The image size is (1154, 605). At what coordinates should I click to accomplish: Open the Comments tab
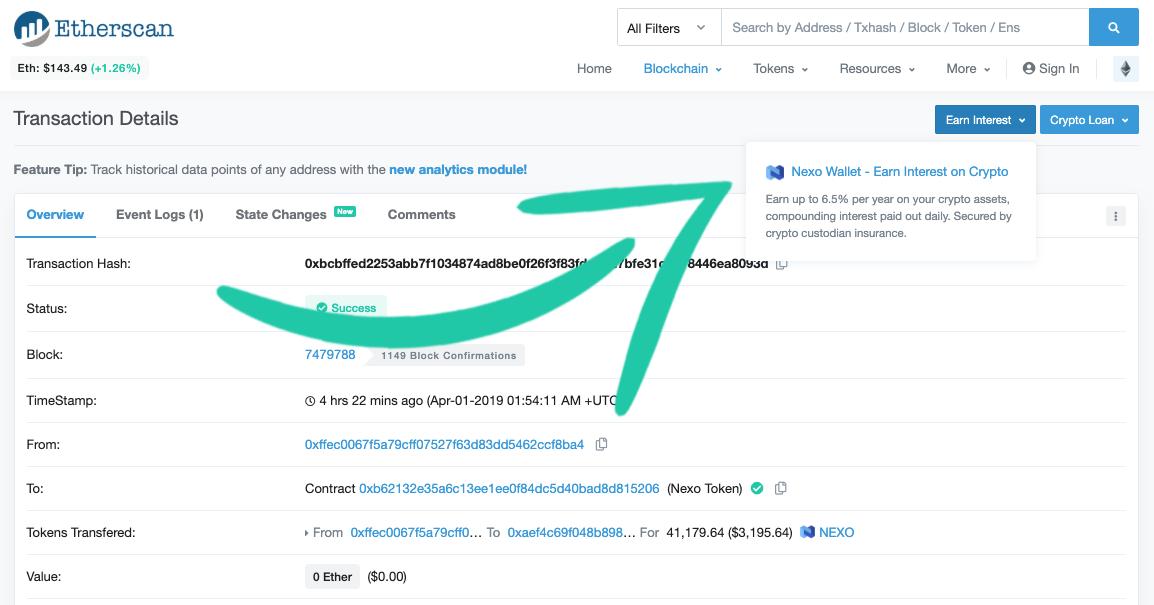click(422, 214)
